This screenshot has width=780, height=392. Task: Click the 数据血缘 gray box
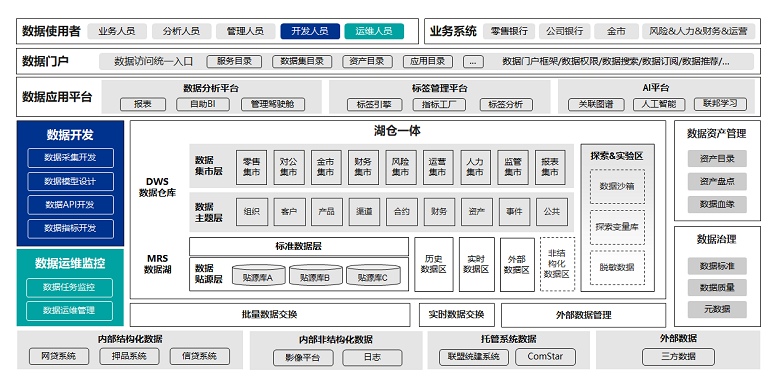[717, 204]
